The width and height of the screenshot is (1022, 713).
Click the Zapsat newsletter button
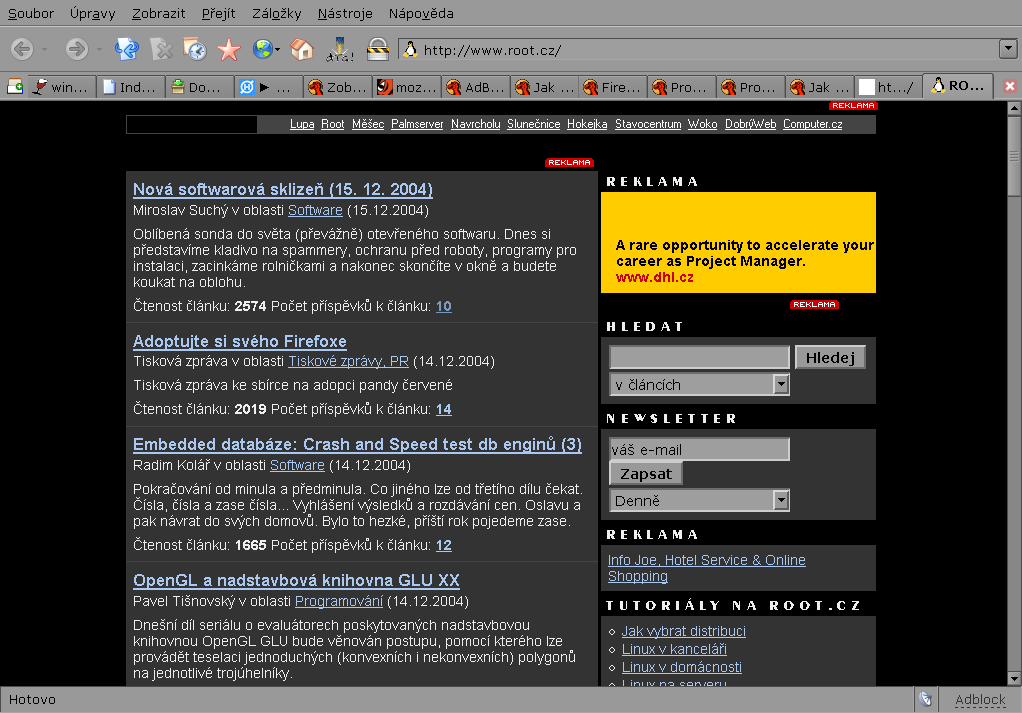click(646, 474)
